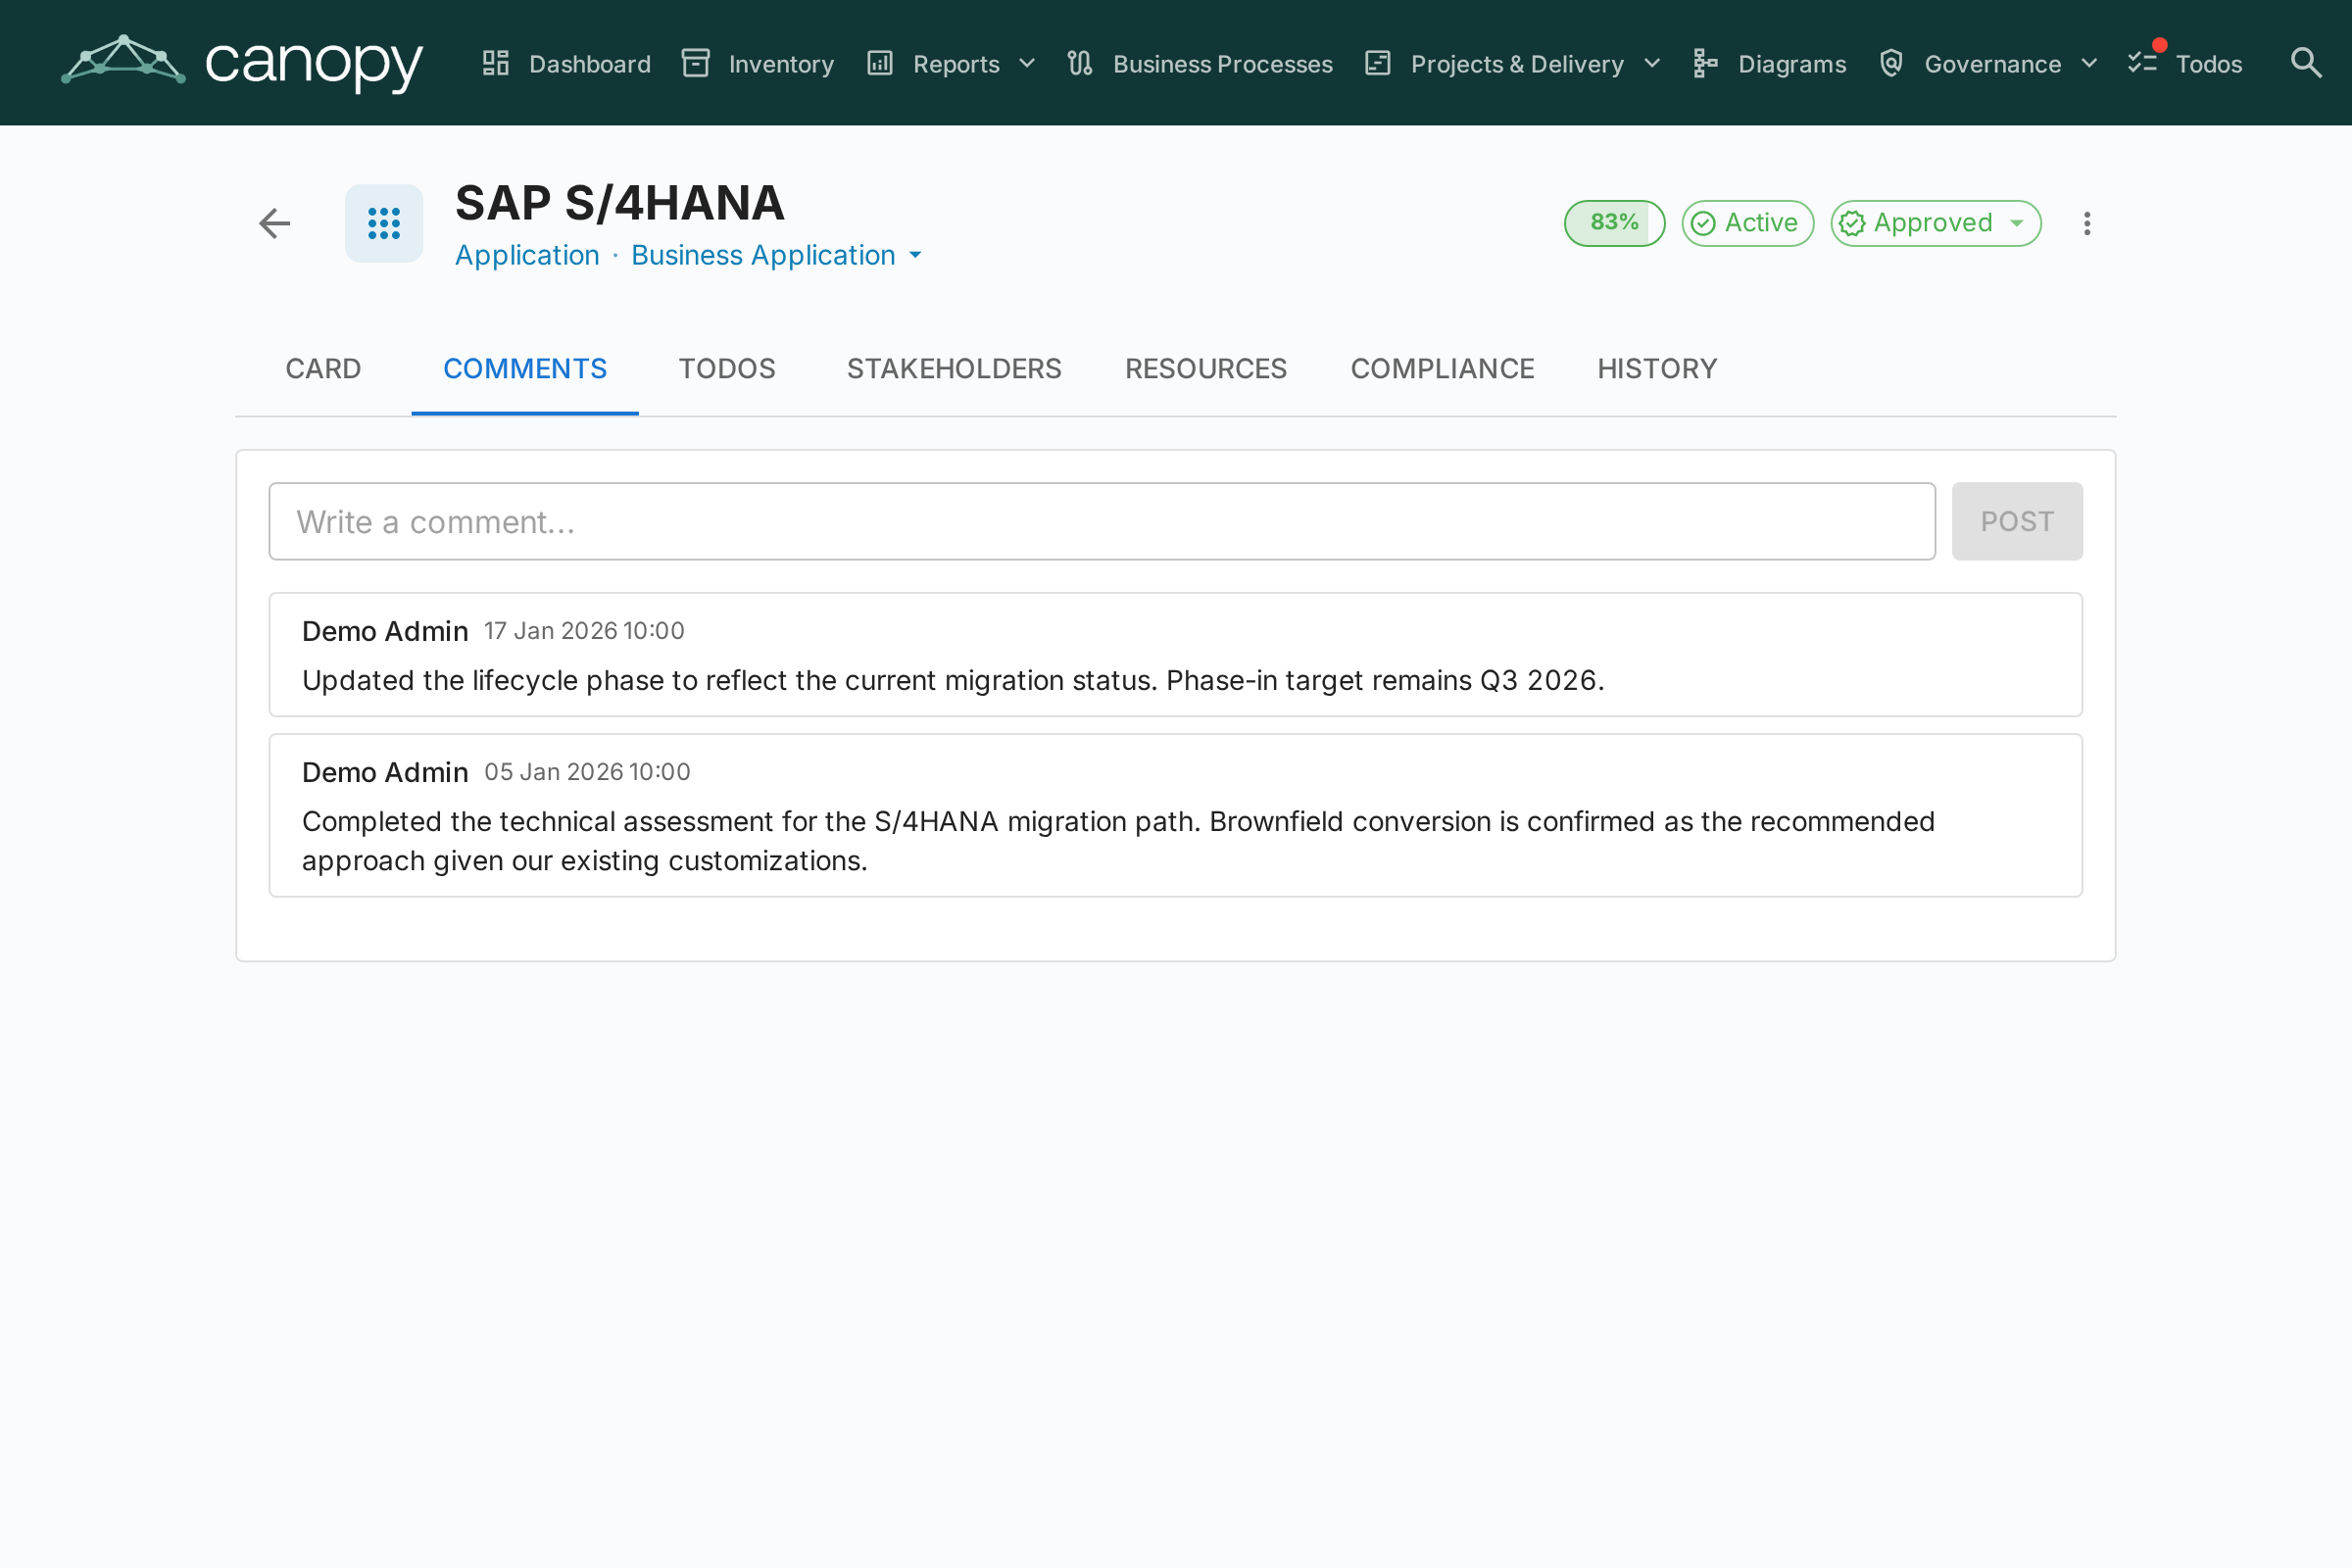The width and height of the screenshot is (2352, 1568).
Task: Navigate to Business Processes
Action: [1222, 64]
